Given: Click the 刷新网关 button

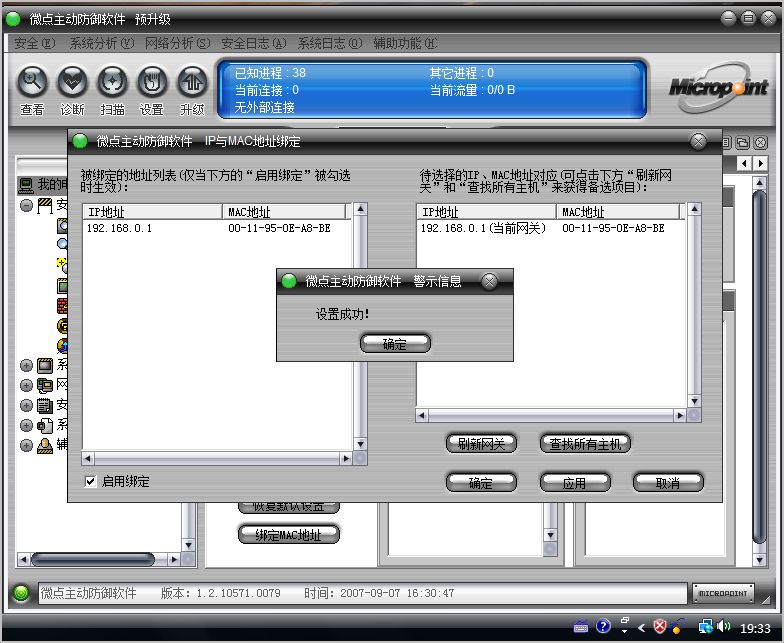Looking at the screenshot, I should tap(481, 444).
